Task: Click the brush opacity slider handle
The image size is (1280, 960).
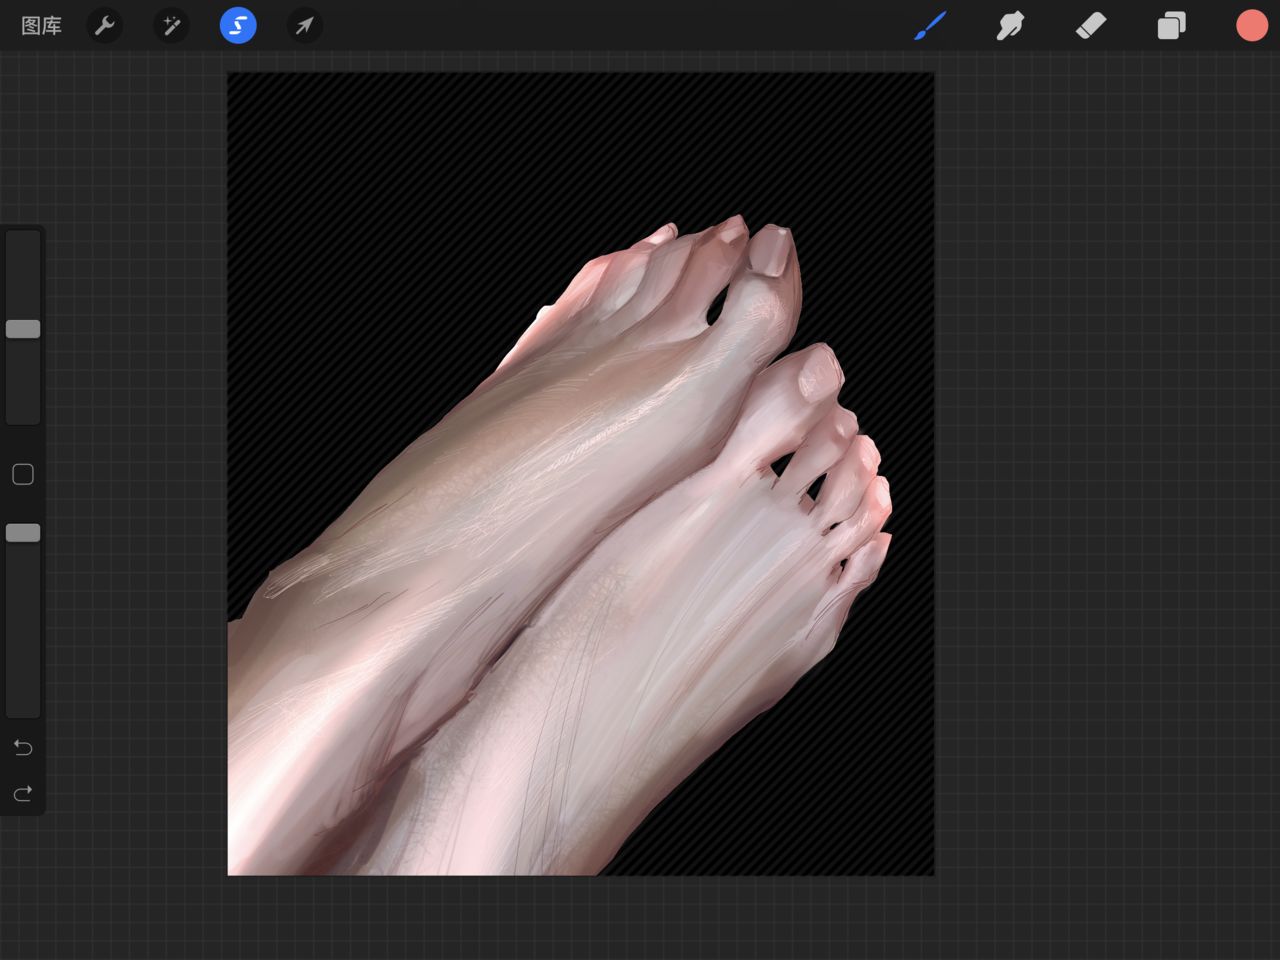Action: click(x=23, y=533)
